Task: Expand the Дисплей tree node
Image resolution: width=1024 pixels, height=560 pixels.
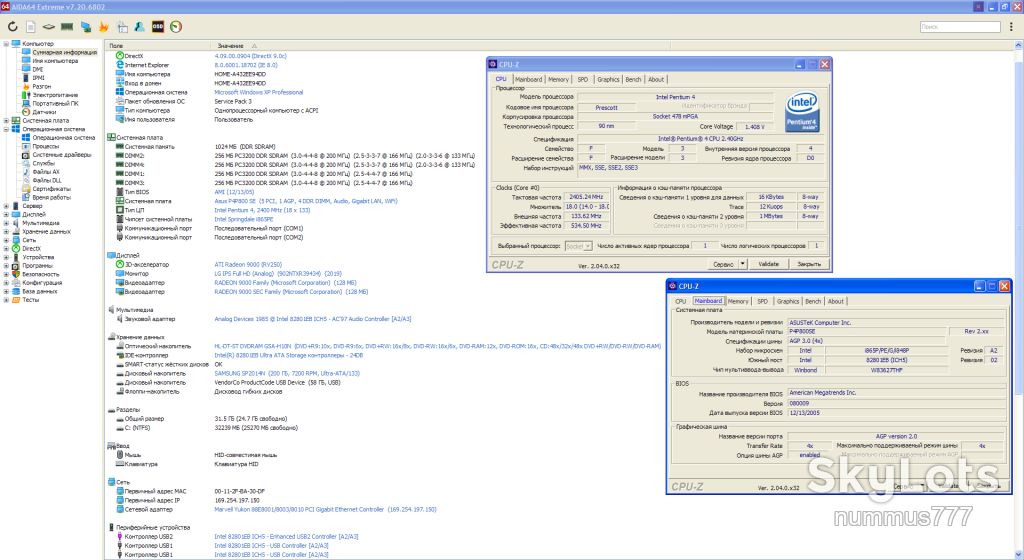Action: tap(6, 214)
